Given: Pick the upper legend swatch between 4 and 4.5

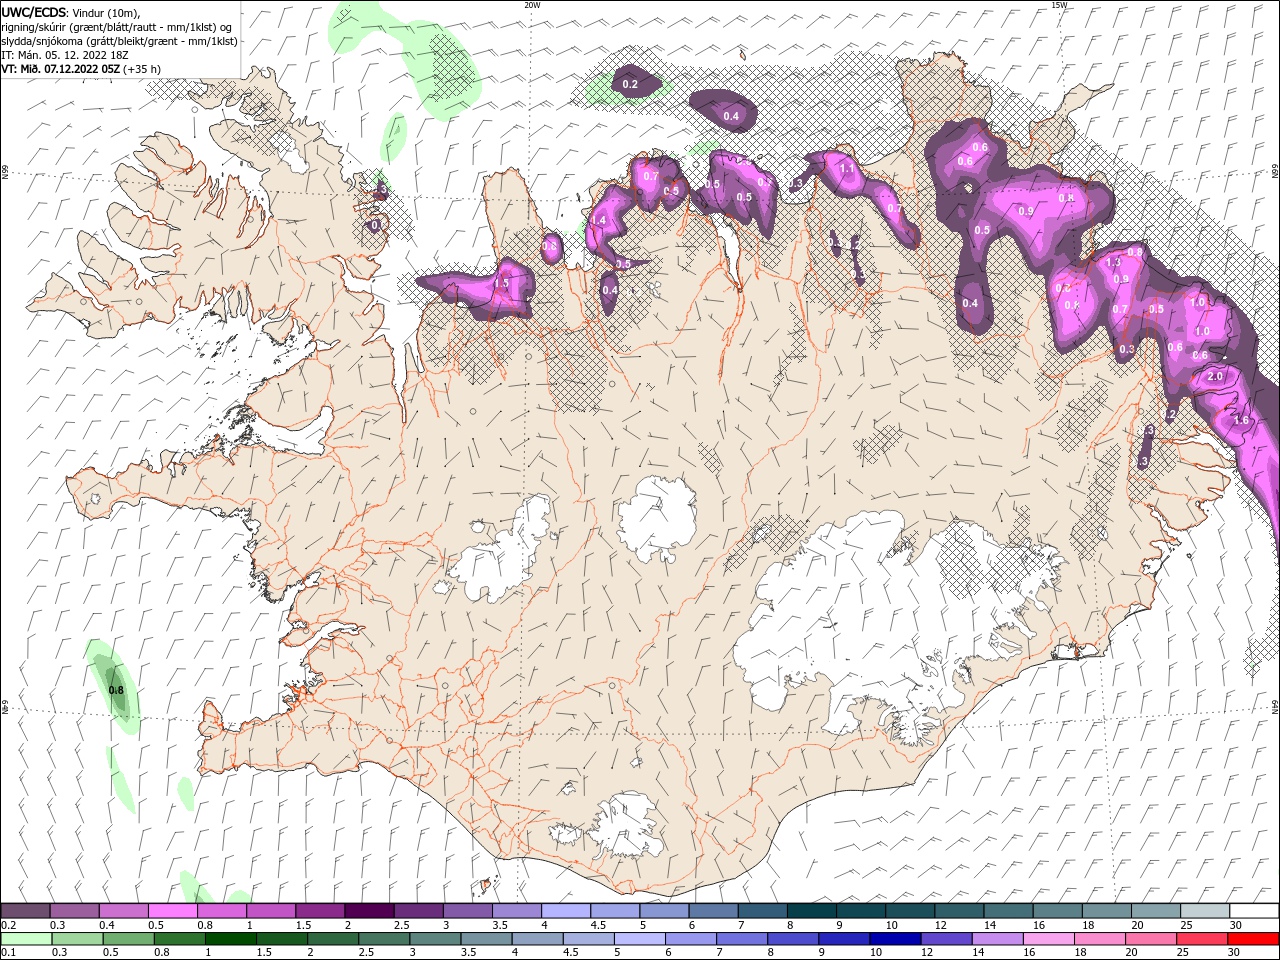Looking at the screenshot, I should tap(565, 911).
